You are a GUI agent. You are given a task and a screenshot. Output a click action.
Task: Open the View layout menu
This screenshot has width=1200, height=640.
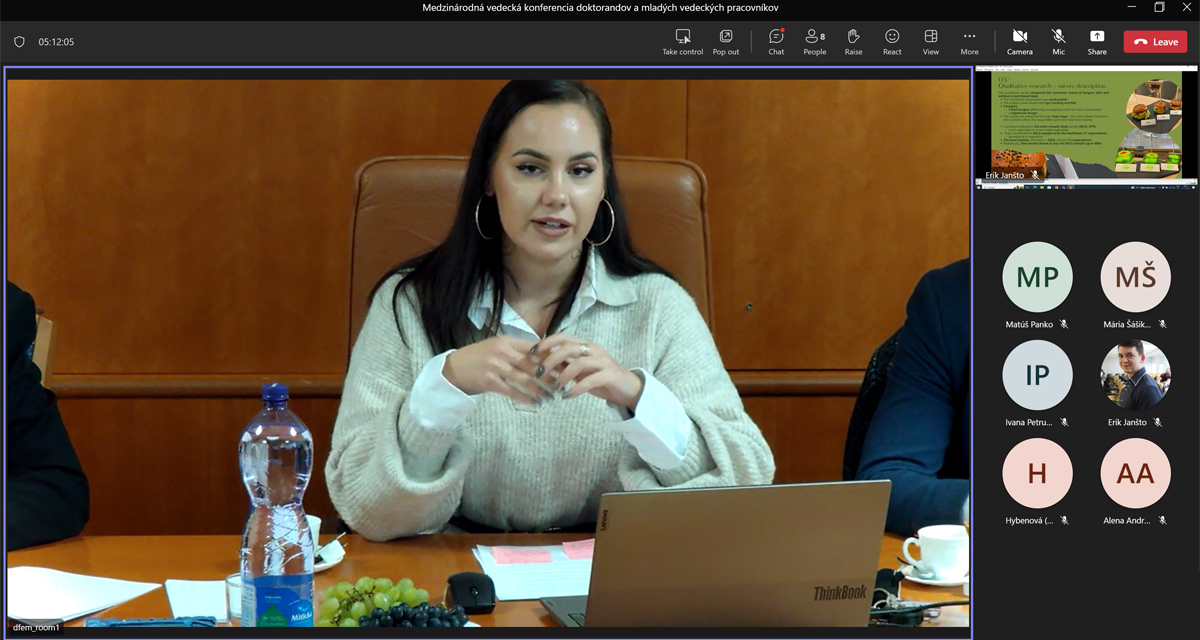tap(931, 41)
